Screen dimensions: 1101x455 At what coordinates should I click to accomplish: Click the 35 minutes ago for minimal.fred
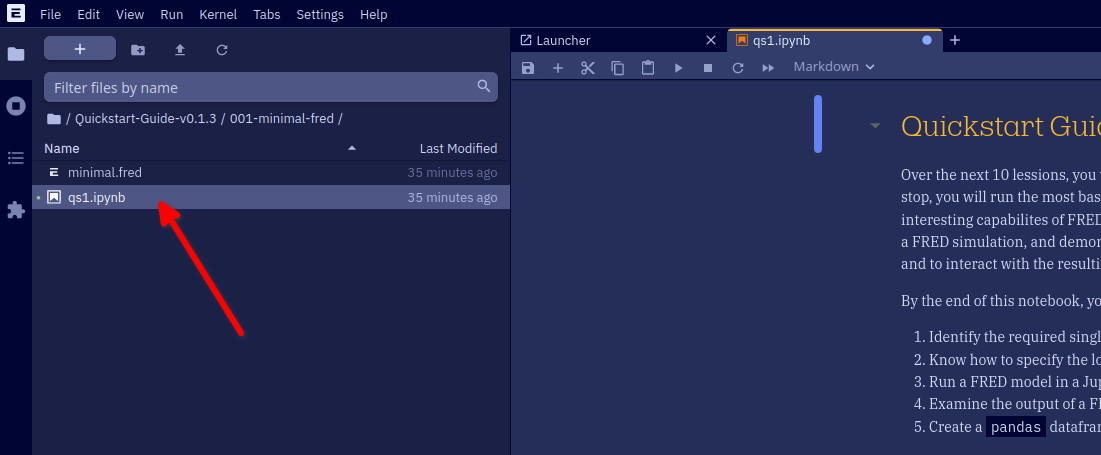click(x=452, y=173)
